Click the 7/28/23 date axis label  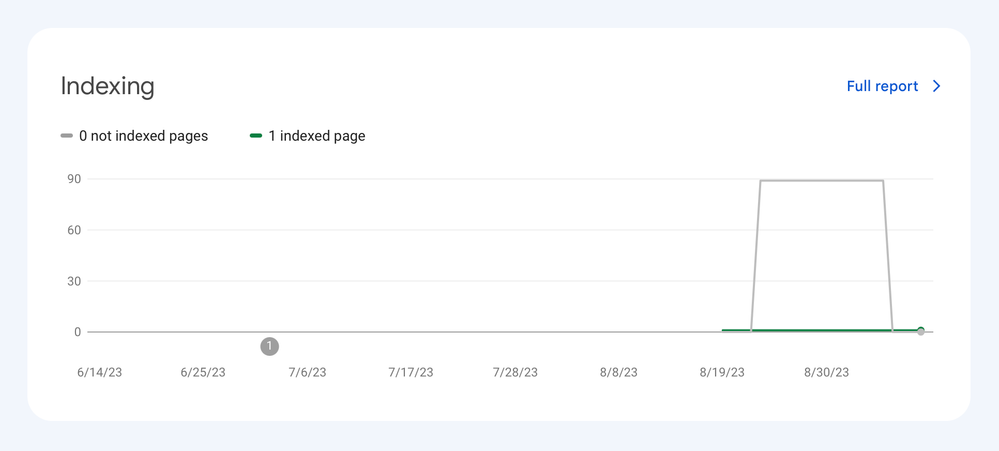(515, 373)
